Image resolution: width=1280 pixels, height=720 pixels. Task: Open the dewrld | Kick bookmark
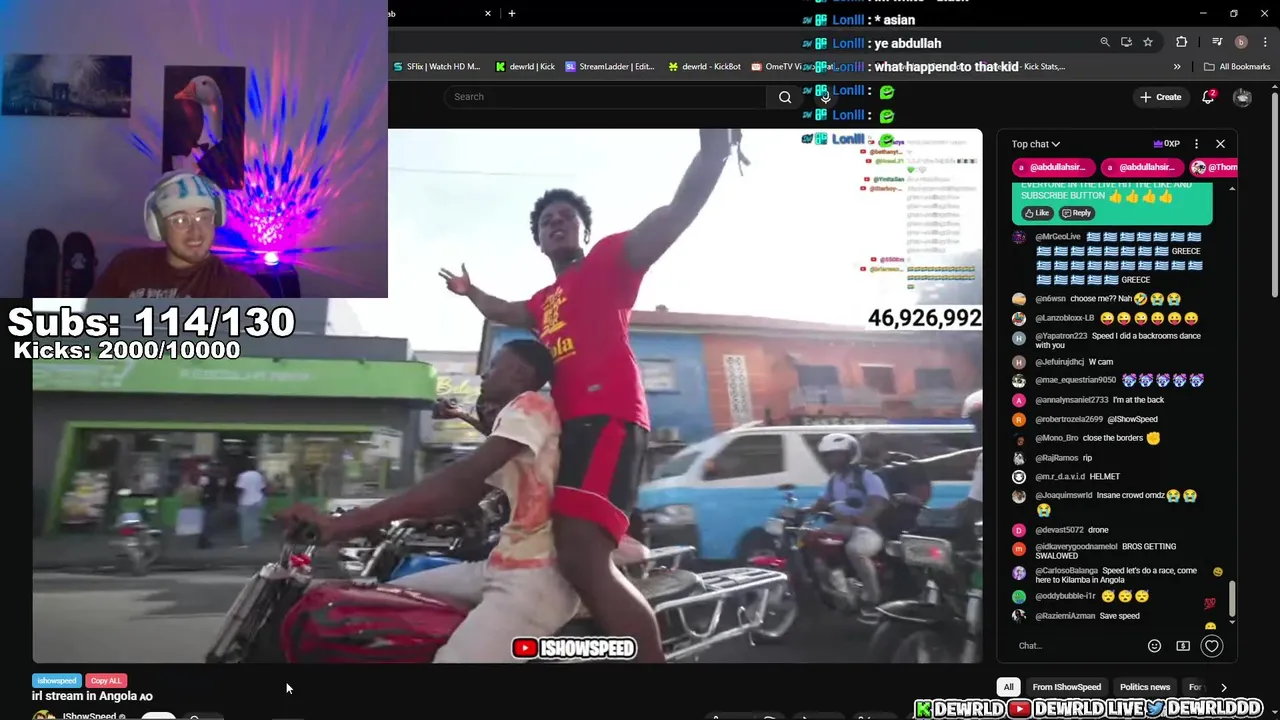click(525, 67)
